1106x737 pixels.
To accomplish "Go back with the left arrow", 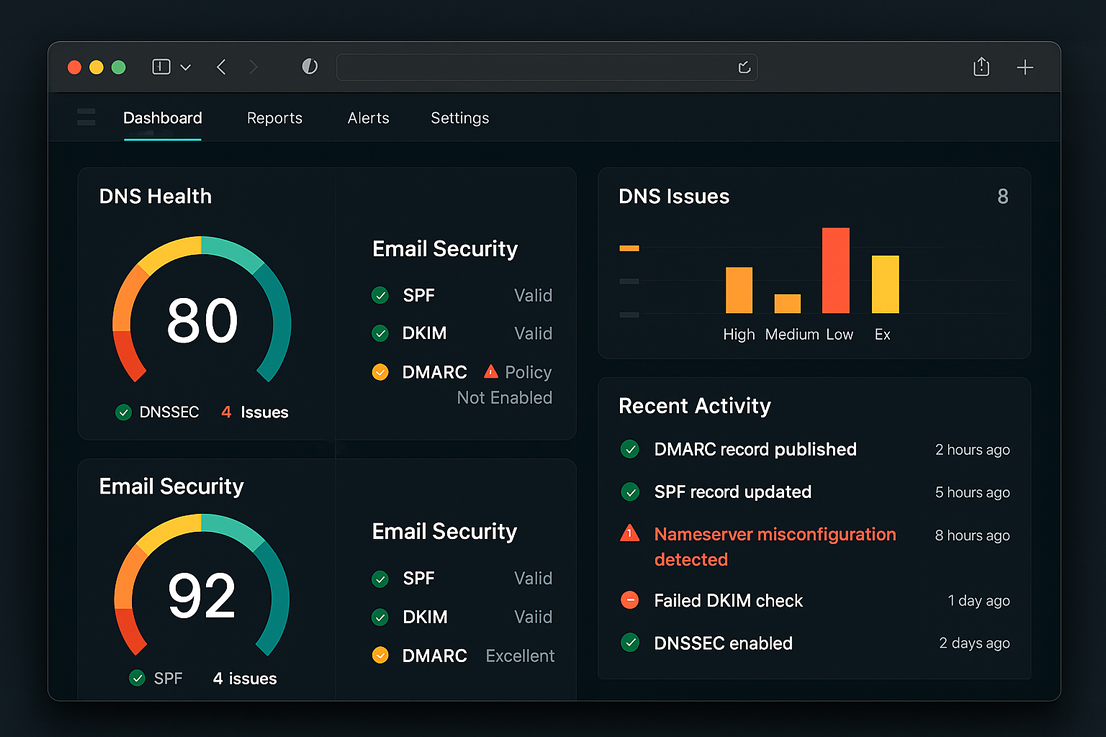I will (221, 67).
